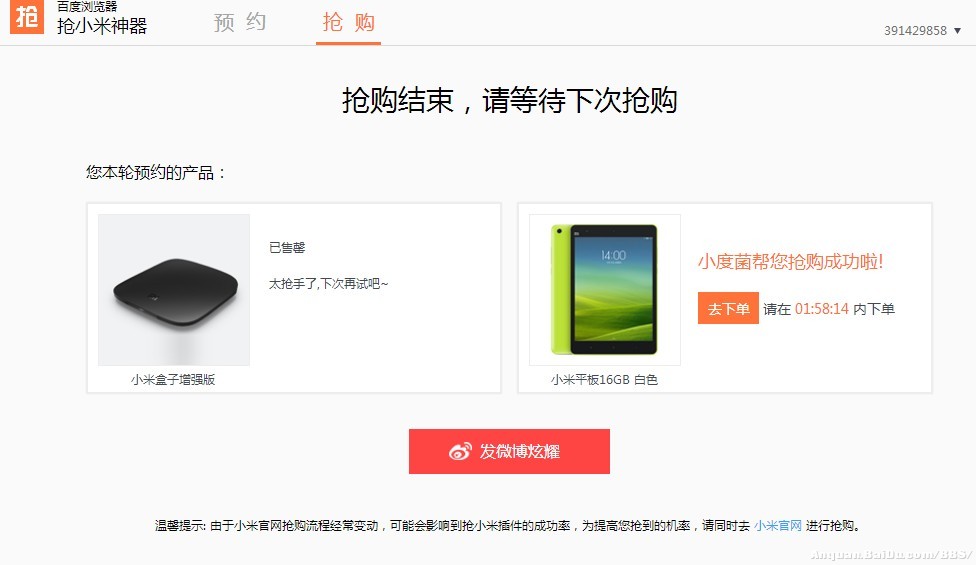Viewport: 976px width, 565px height.
Task: Click the 小米盒子增强版 product image
Action: point(174,290)
